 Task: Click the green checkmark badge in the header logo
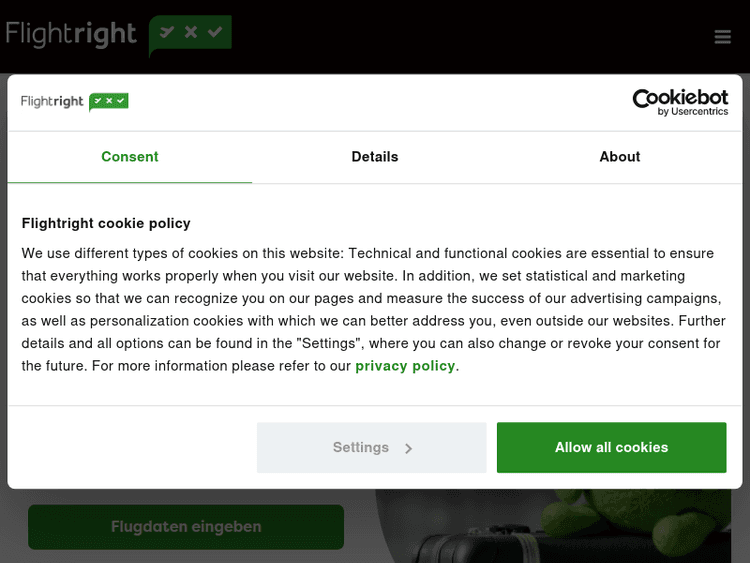(x=191, y=33)
